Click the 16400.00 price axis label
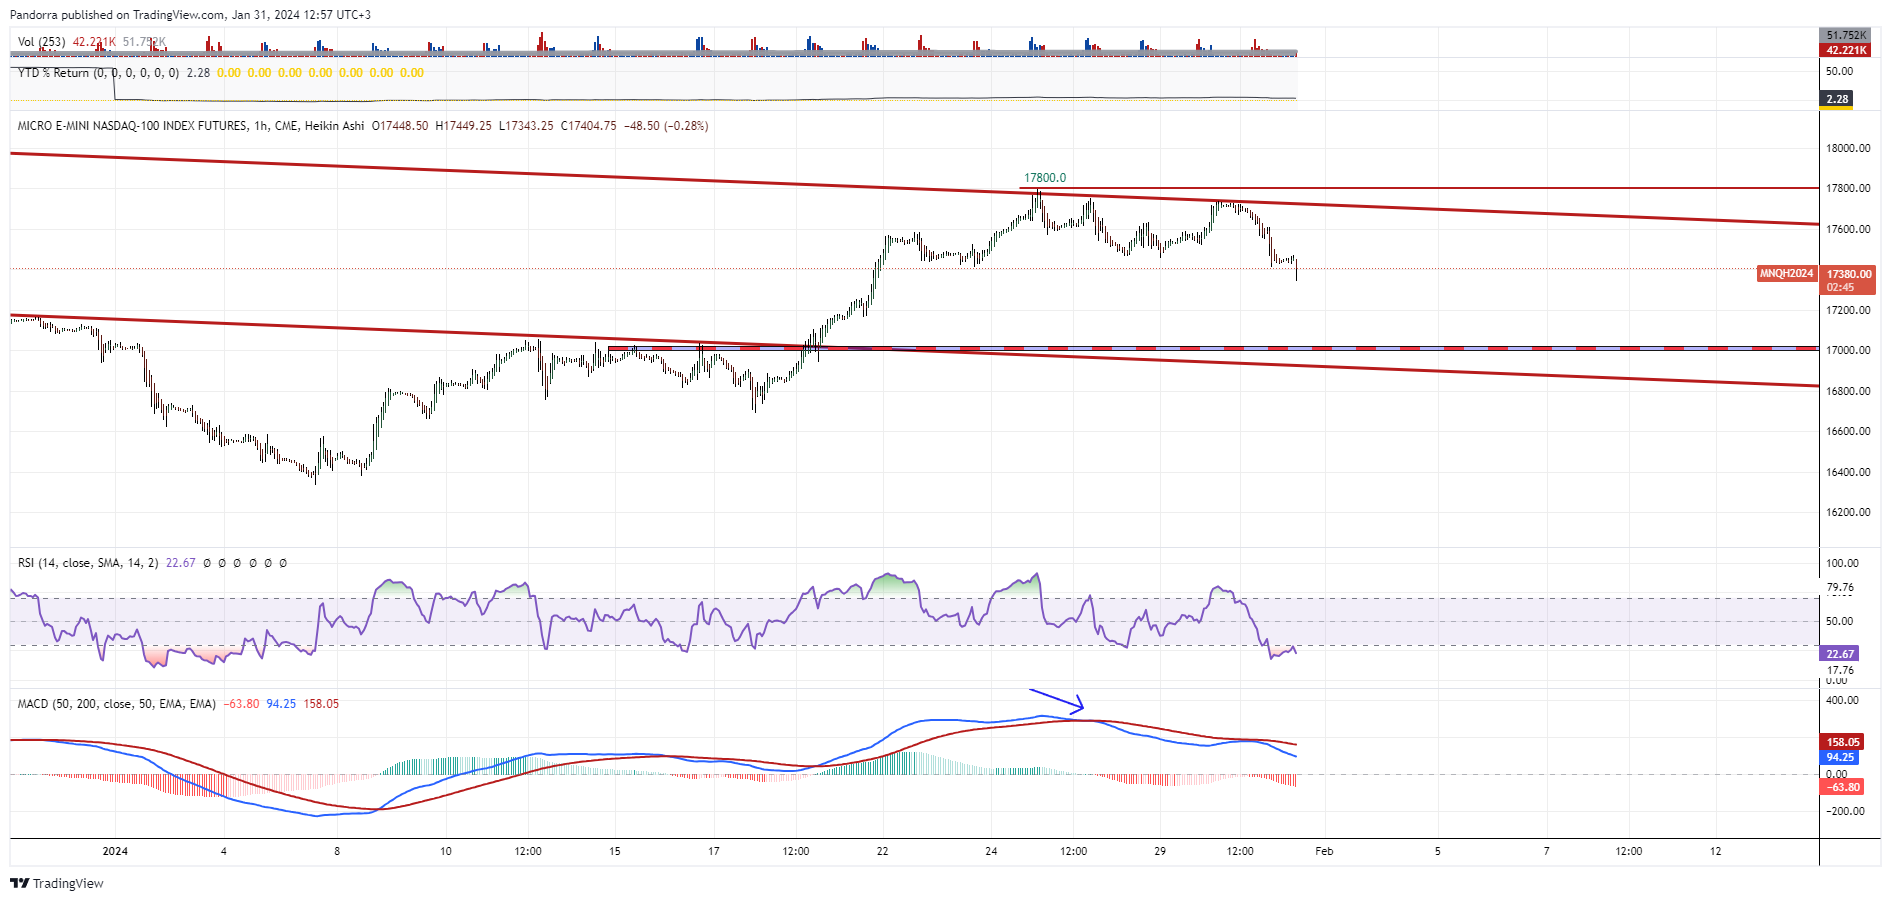The height and width of the screenshot is (901, 1891). click(x=1848, y=472)
